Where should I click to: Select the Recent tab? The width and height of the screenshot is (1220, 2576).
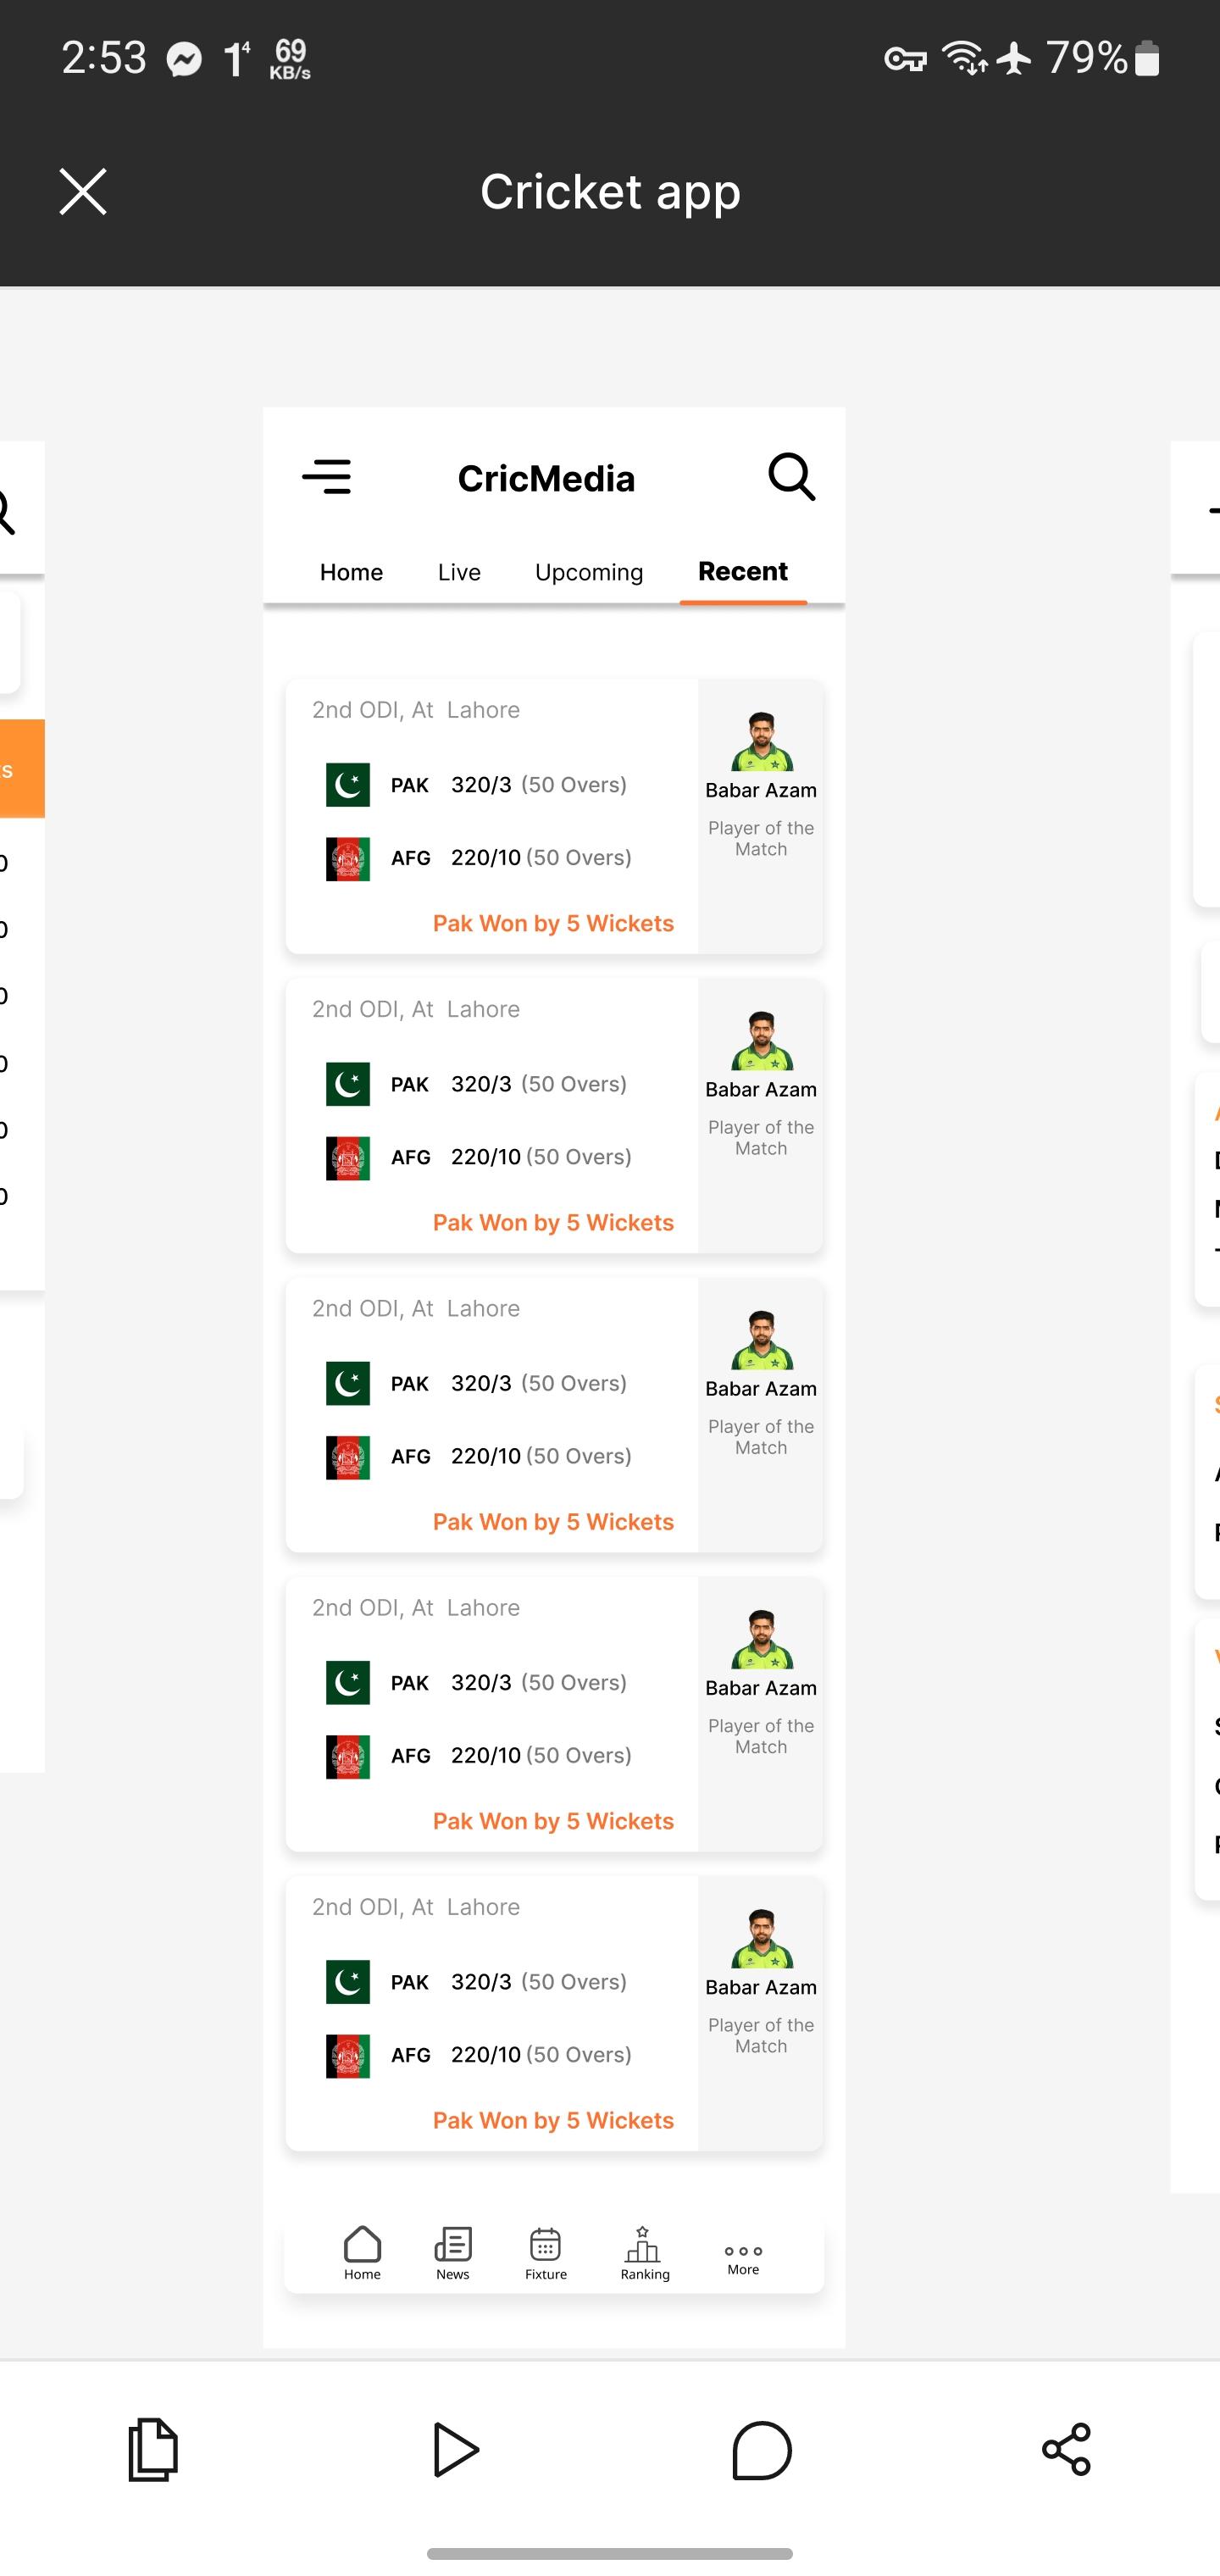(x=743, y=571)
